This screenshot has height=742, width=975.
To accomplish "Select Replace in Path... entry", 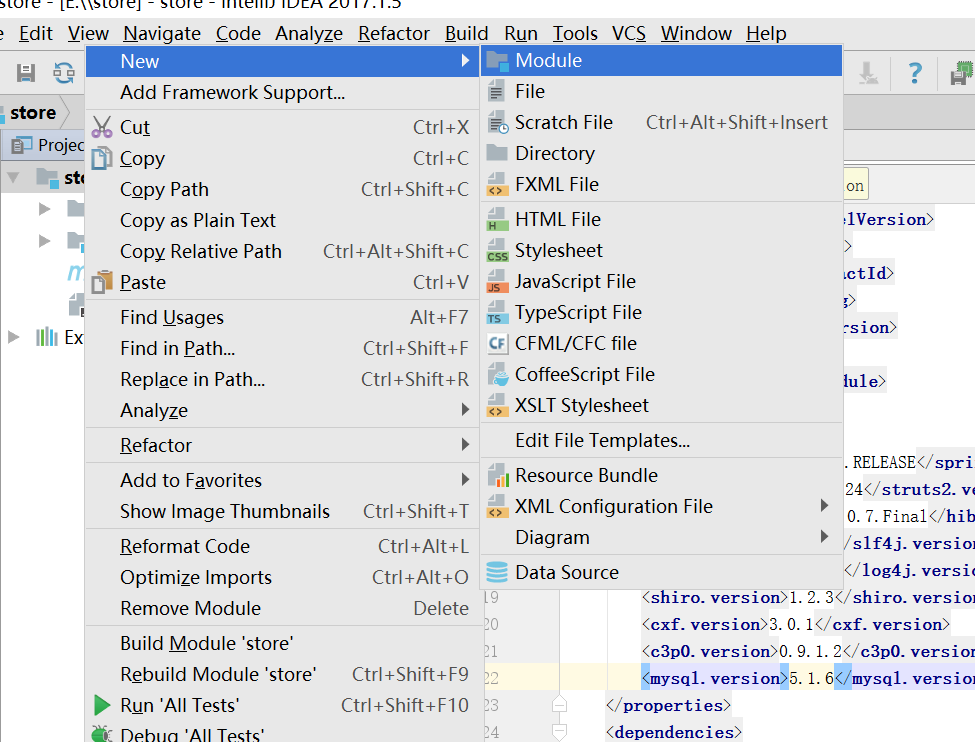I will 283,379.
